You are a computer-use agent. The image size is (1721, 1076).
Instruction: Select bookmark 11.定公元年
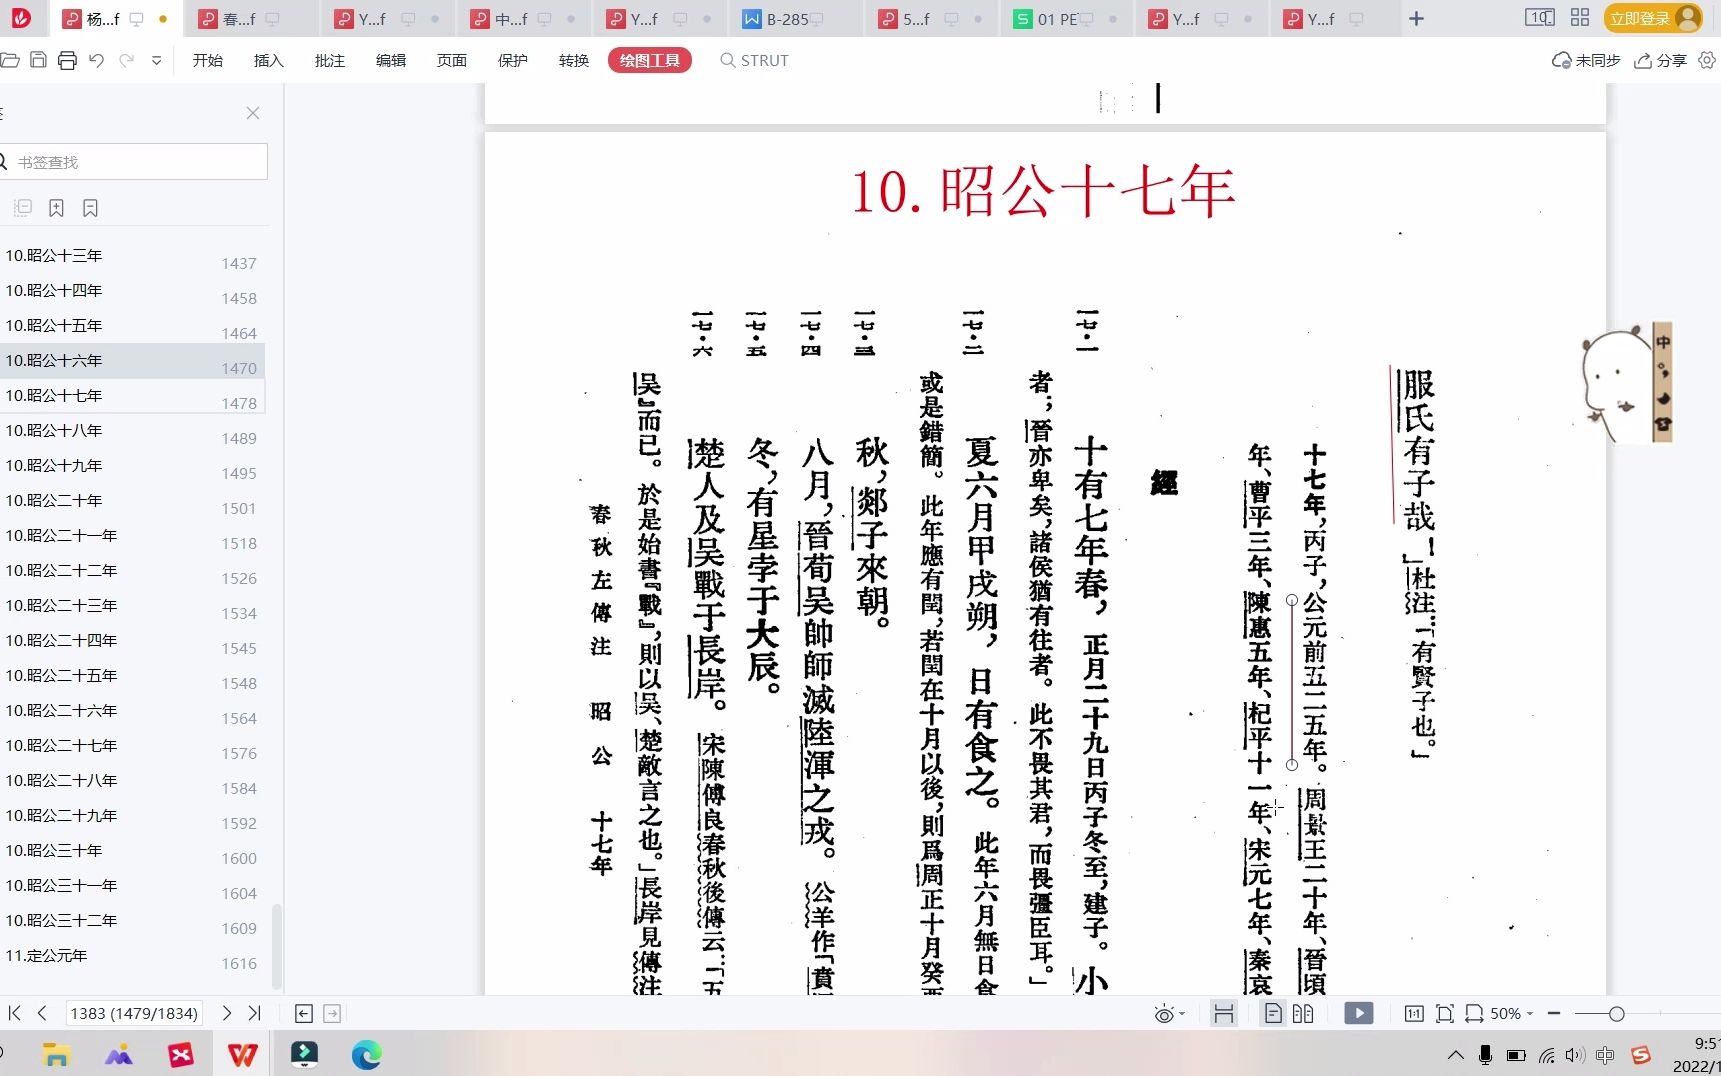click(132, 956)
